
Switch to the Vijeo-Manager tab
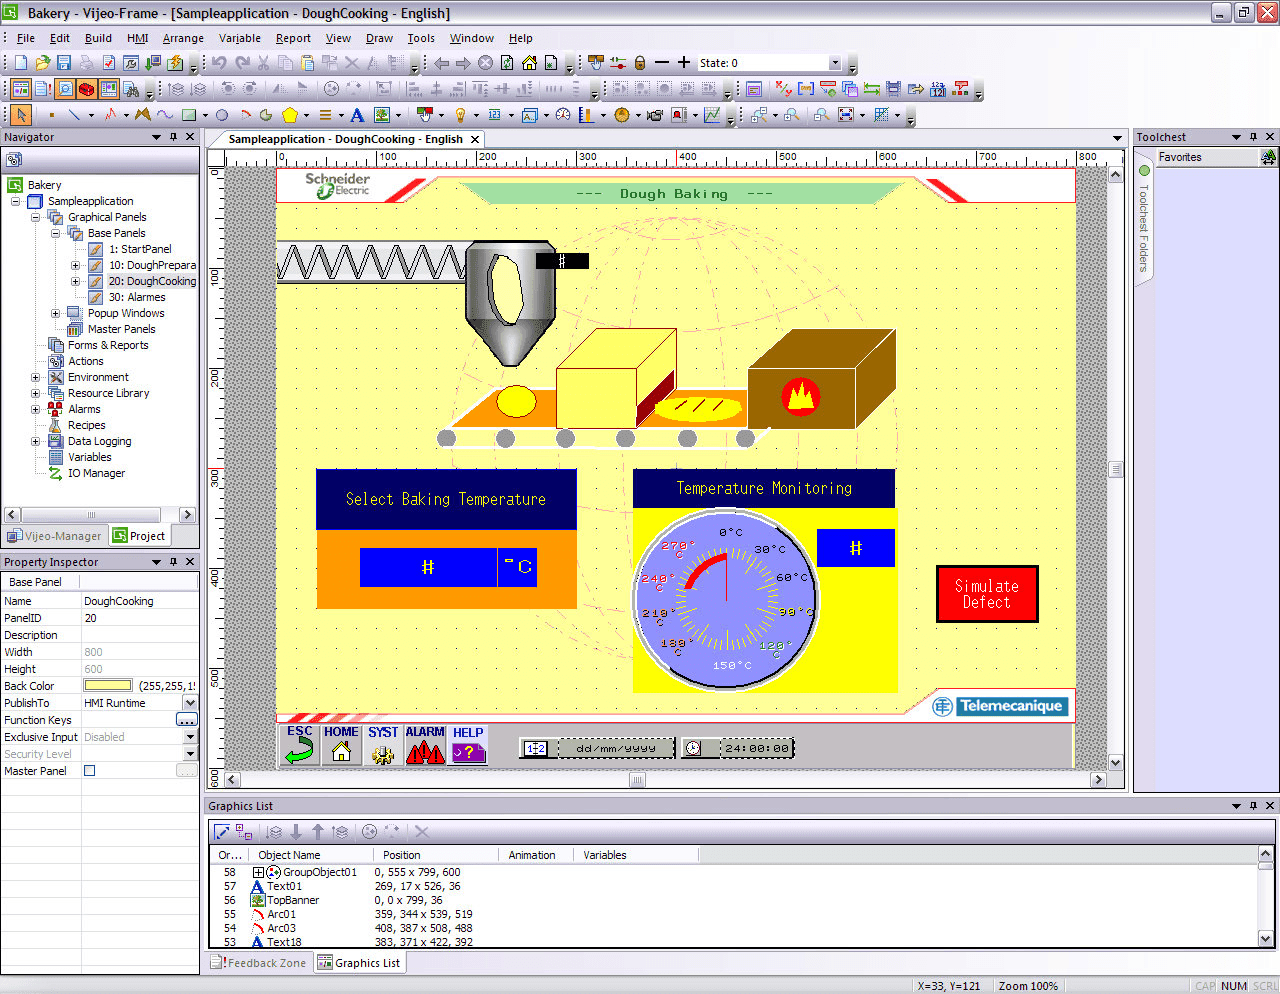(x=55, y=535)
